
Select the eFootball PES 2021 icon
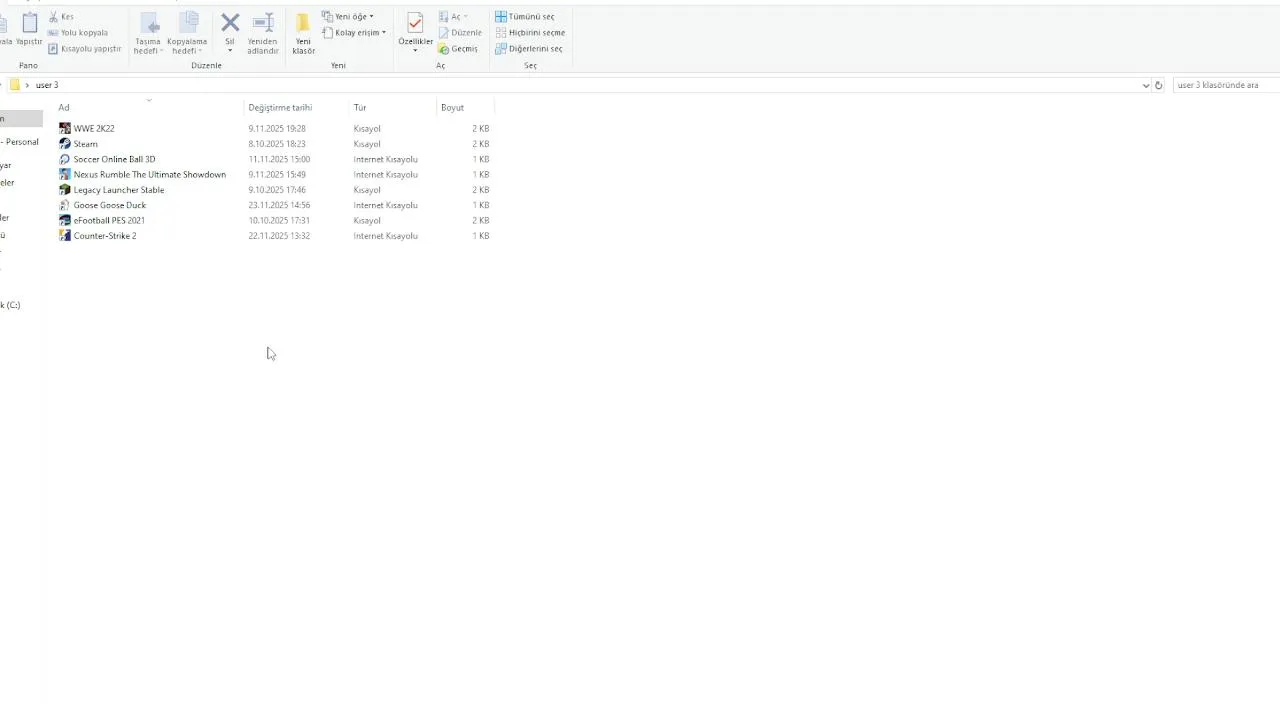click(x=65, y=220)
